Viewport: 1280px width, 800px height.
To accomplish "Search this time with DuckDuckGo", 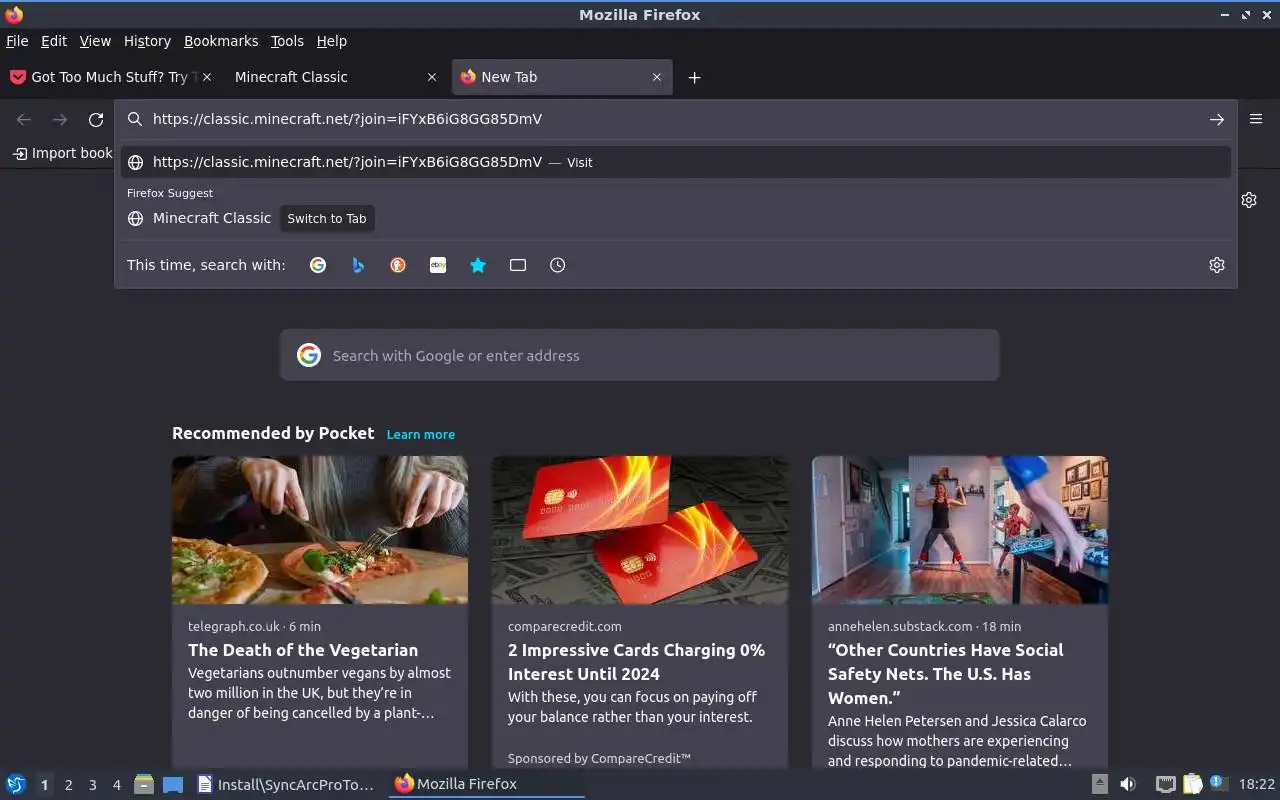I will (x=398, y=265).
